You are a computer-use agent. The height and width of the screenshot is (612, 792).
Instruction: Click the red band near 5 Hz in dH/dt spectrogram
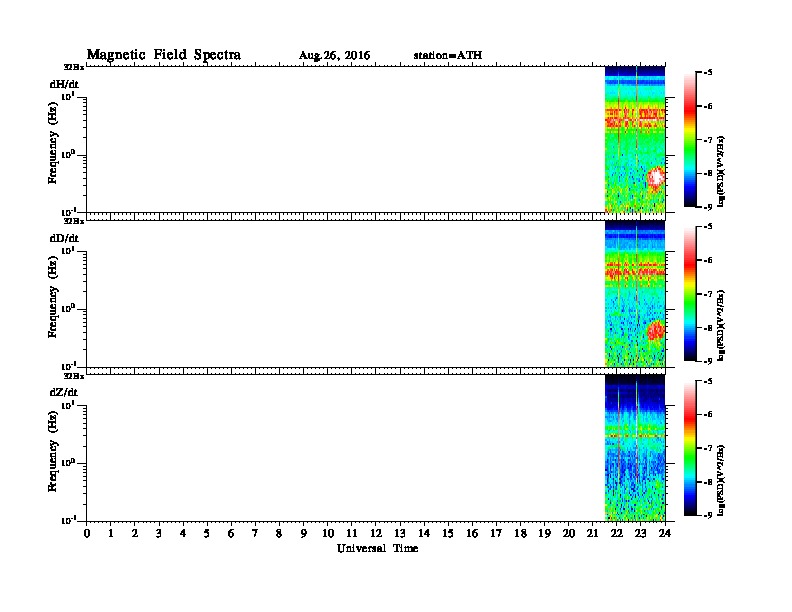[x=635, y=118]
